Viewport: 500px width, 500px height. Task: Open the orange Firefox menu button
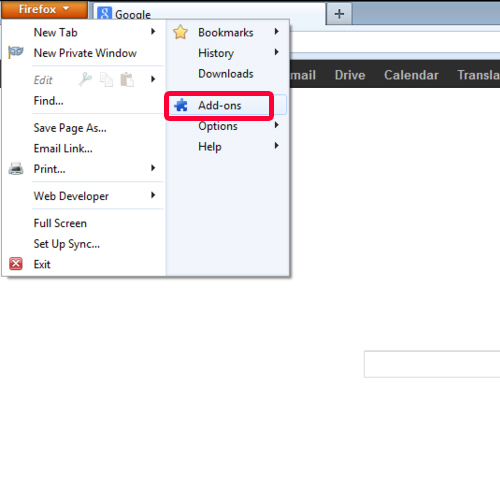44,9
